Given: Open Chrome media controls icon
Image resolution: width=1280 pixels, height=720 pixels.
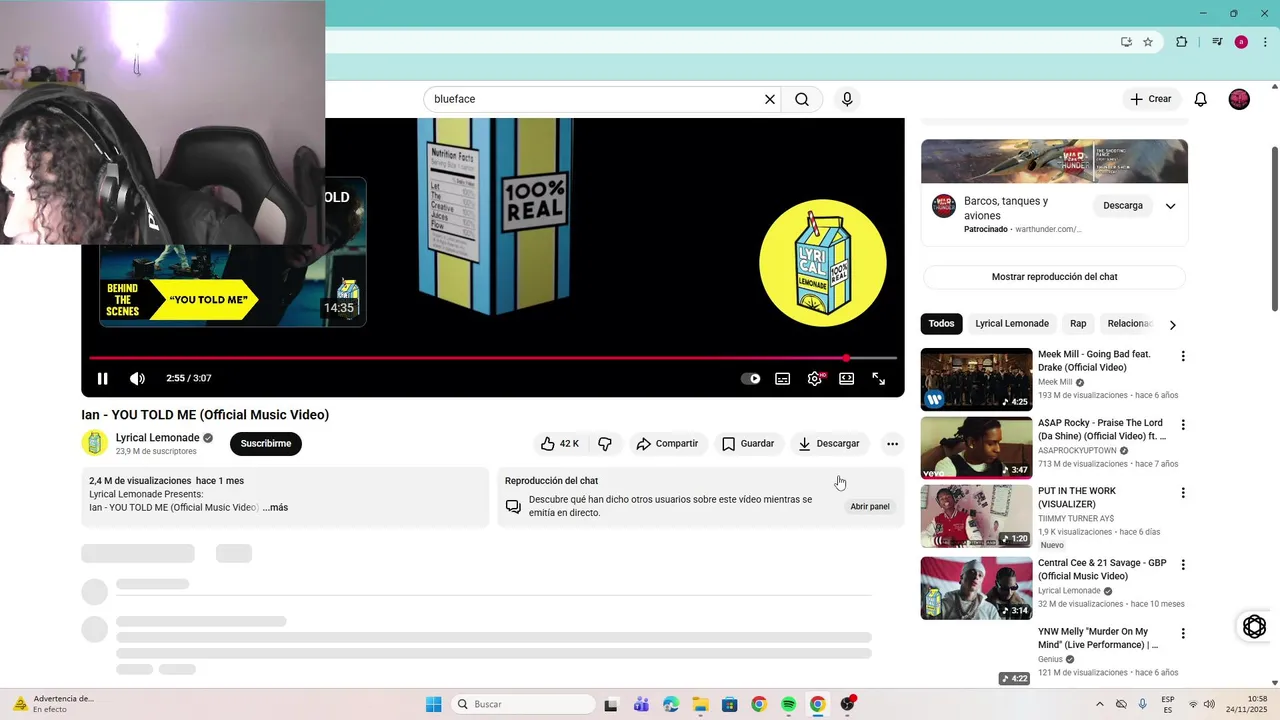Looking at the screenshot, I should click(1217, 42).
